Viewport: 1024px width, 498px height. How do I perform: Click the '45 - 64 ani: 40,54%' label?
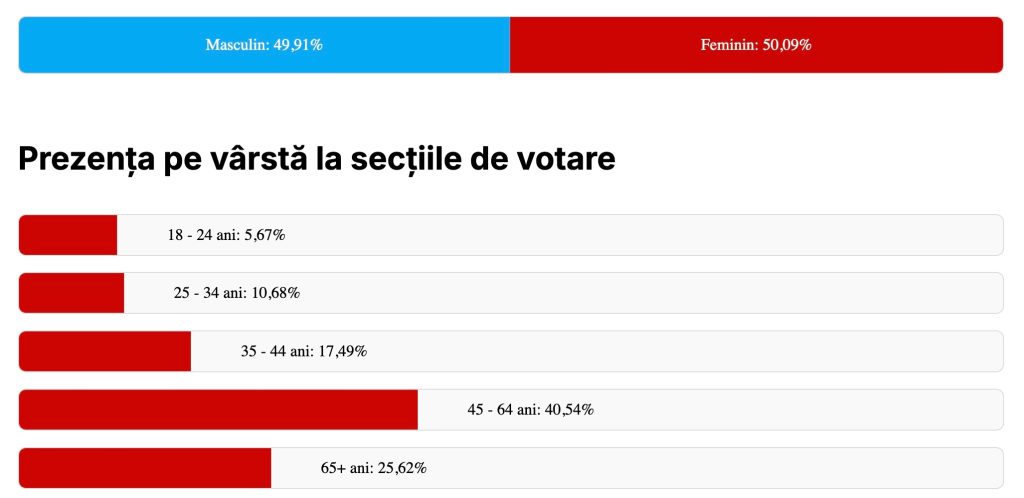[x=531, y=409]
